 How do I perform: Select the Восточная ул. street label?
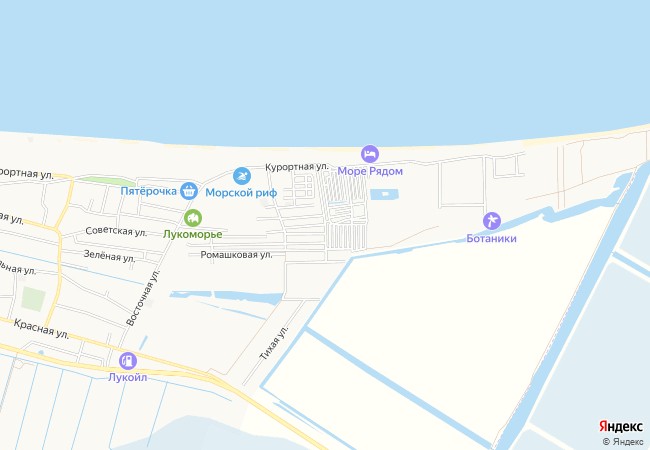click(143, 297)
